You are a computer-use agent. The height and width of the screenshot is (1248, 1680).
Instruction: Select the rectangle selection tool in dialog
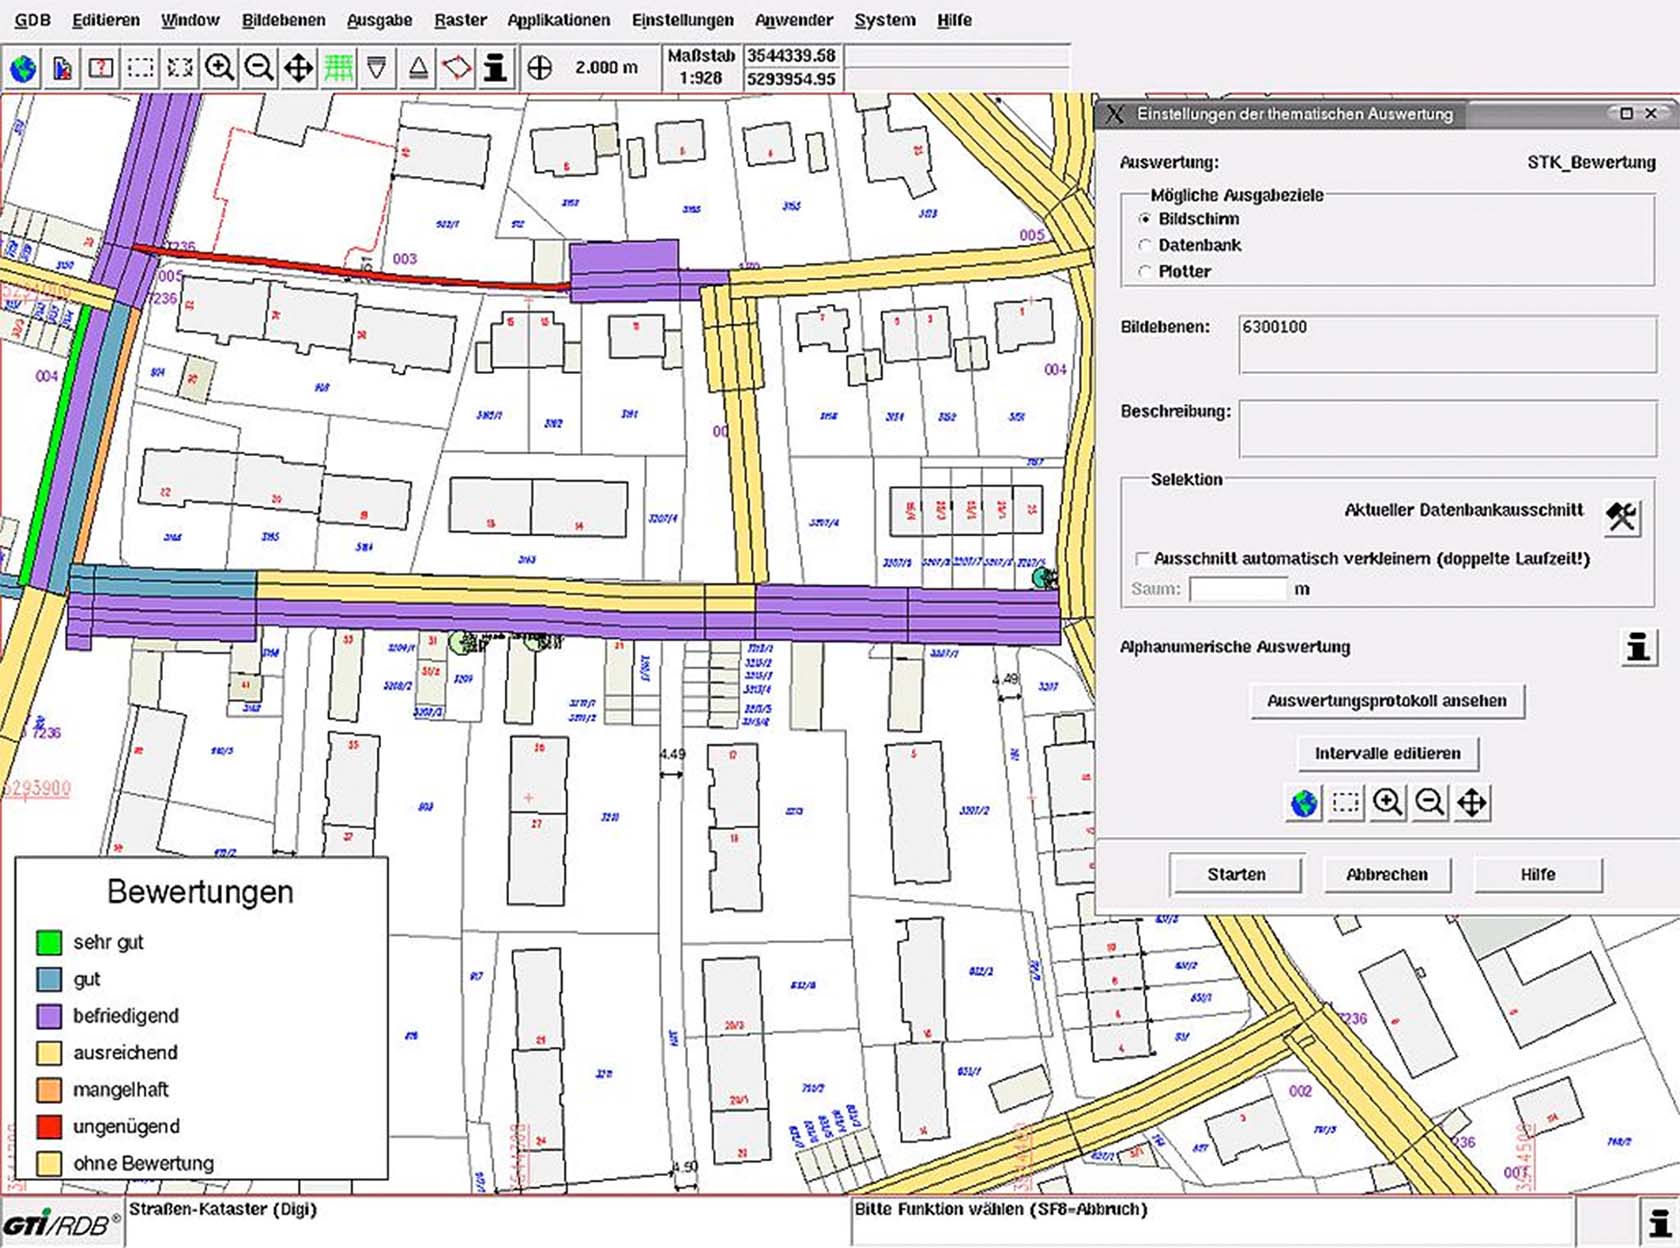pyautogui.click(x=1344, y=801)
